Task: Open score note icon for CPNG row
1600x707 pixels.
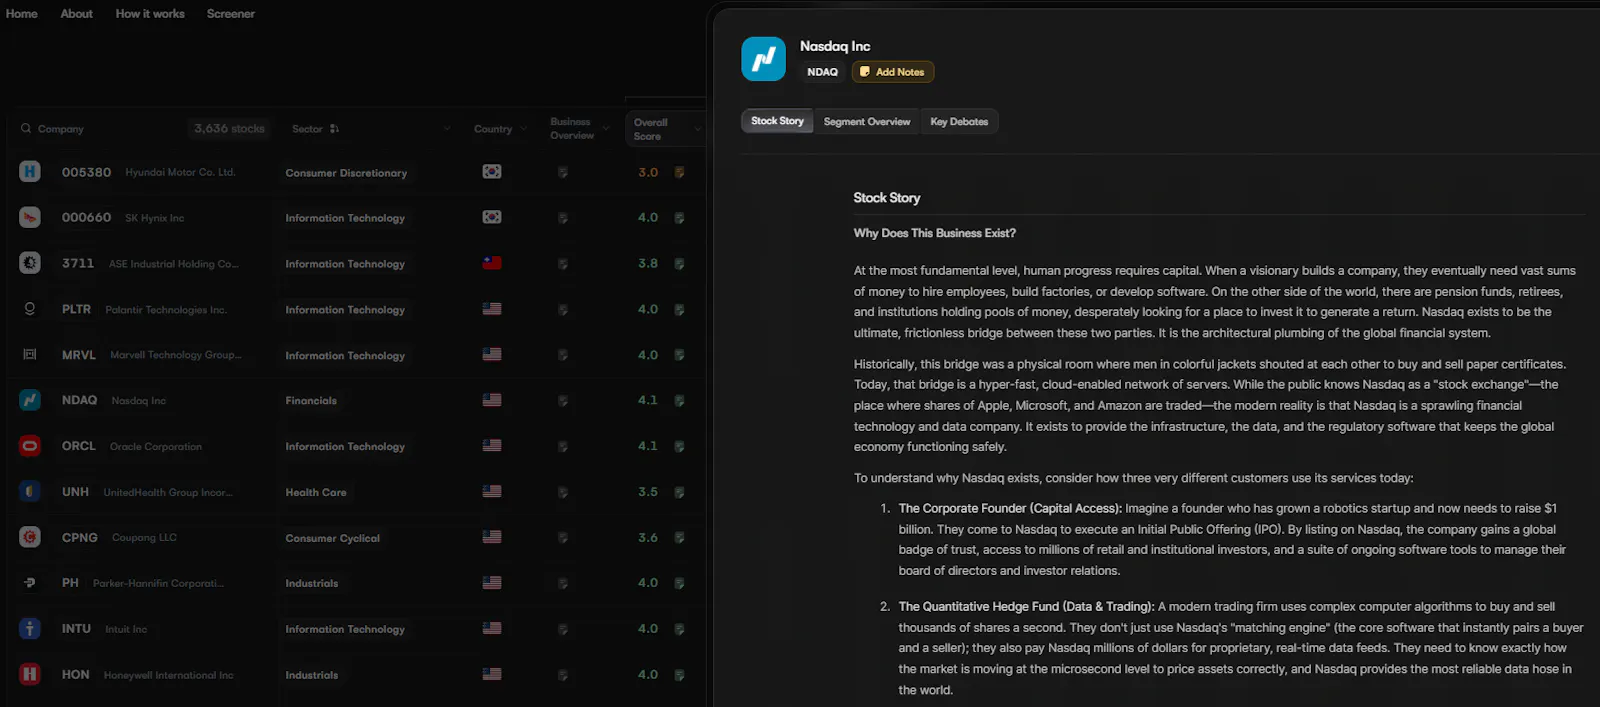Action: click(x=679, y=538)
